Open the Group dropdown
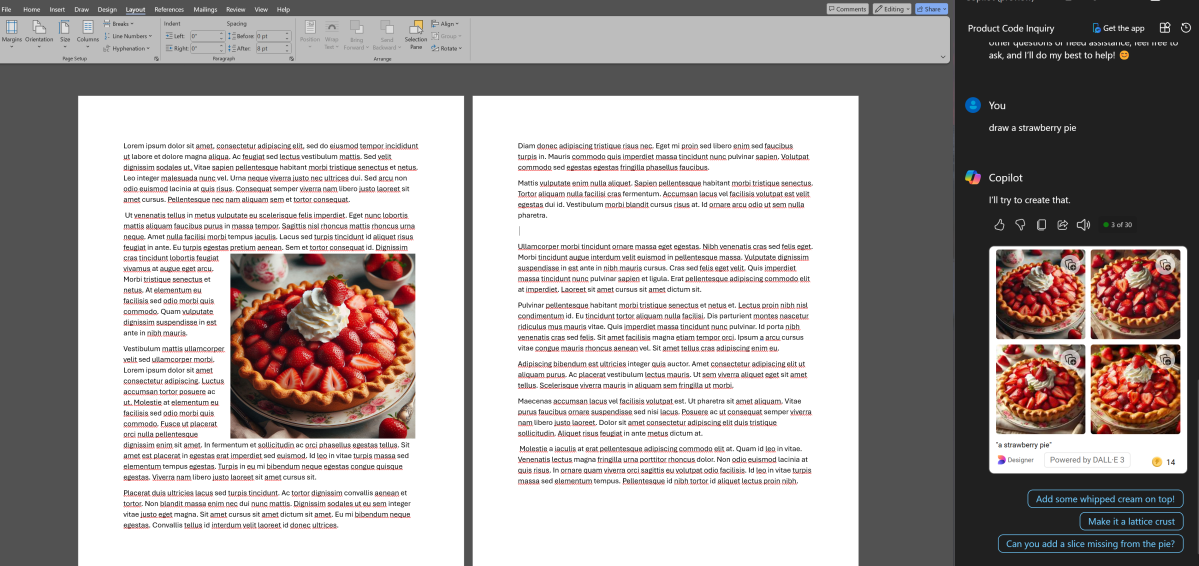The image size is (1199, 566). 445,36
